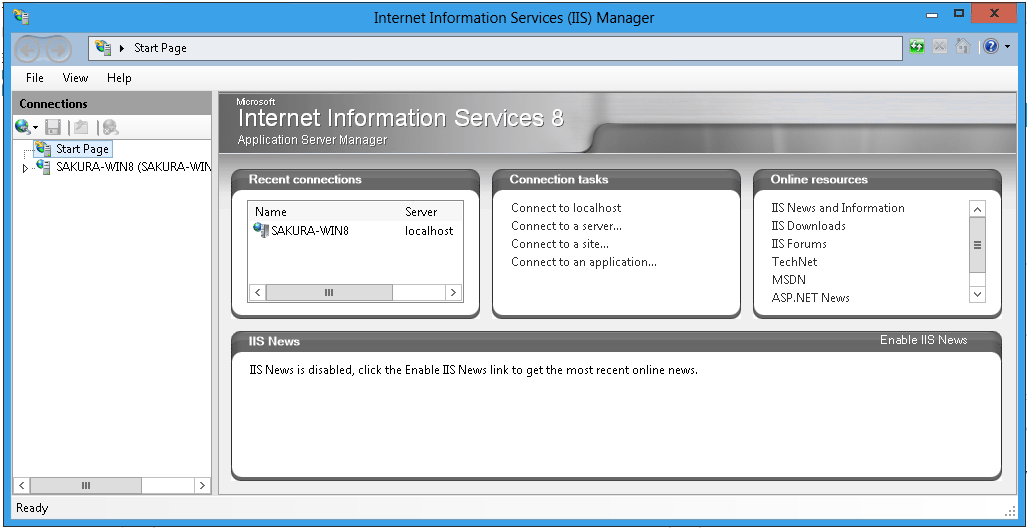Open IIS News and Information link
This screenshot has height=530, width=1029.
pos(838,208)
